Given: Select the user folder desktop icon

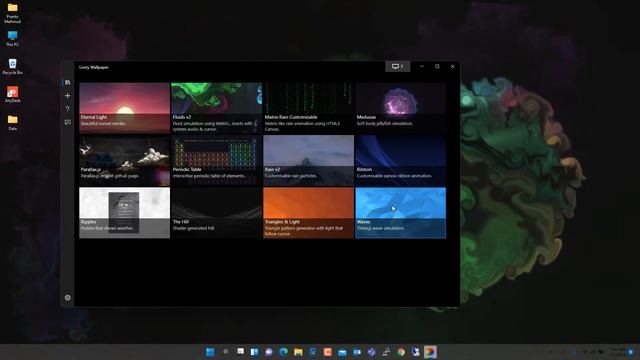Looking at the screenshot, I should pyautogui.click(x=13, y=13).
